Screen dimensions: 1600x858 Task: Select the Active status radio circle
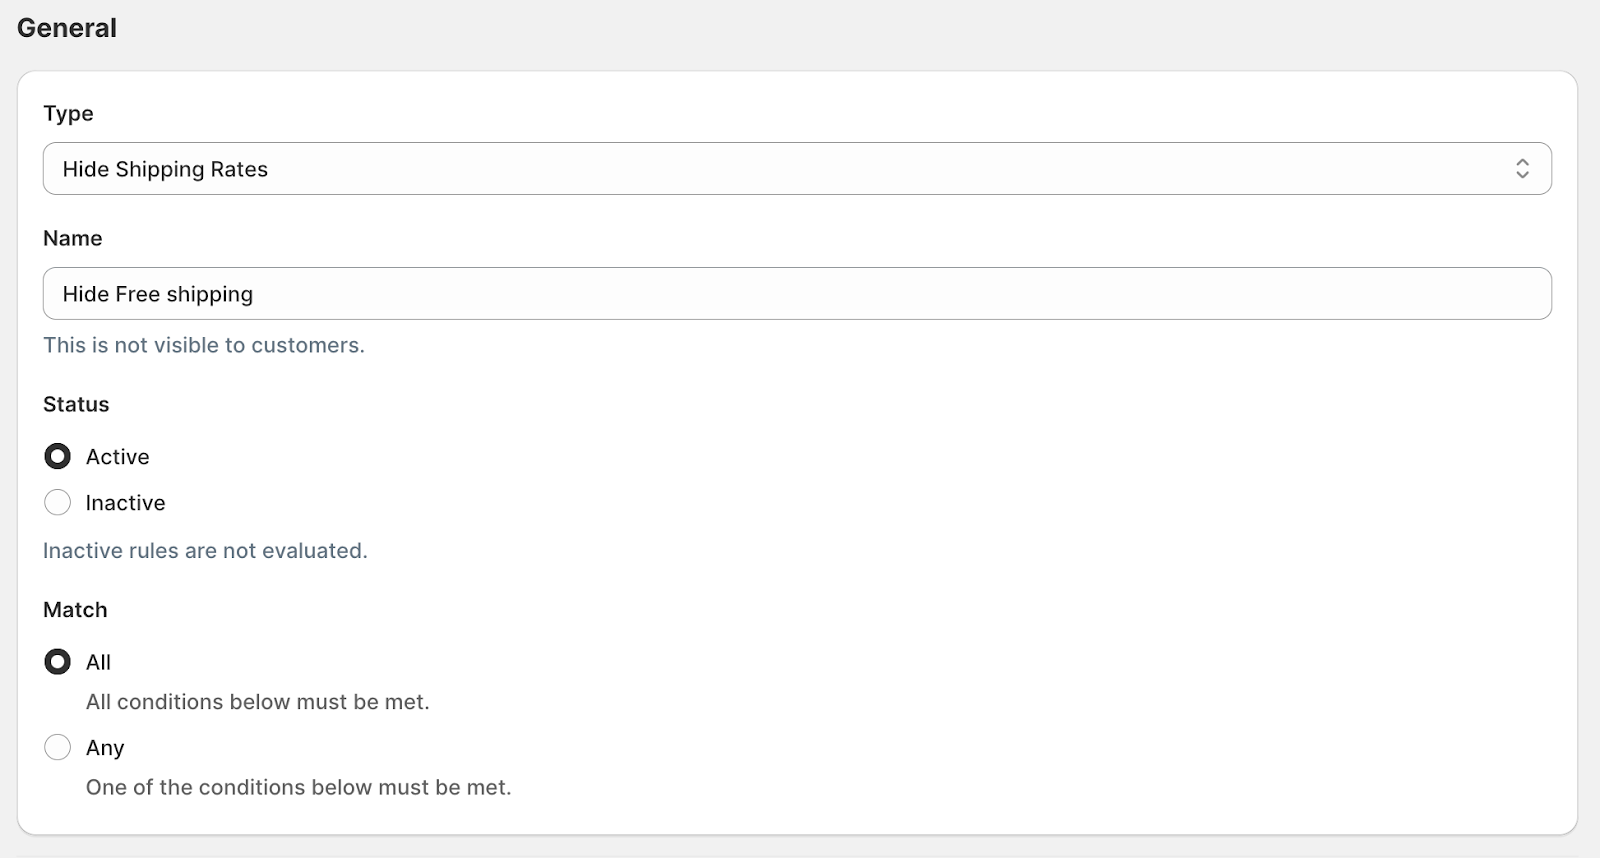tap(58, 457)
